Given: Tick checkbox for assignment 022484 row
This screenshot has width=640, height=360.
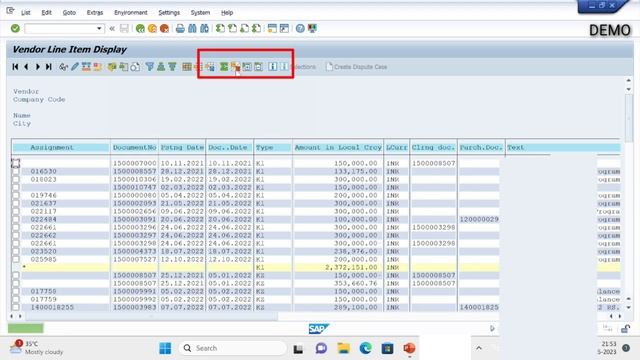Looking at the screenshot, I should point(16,220).
